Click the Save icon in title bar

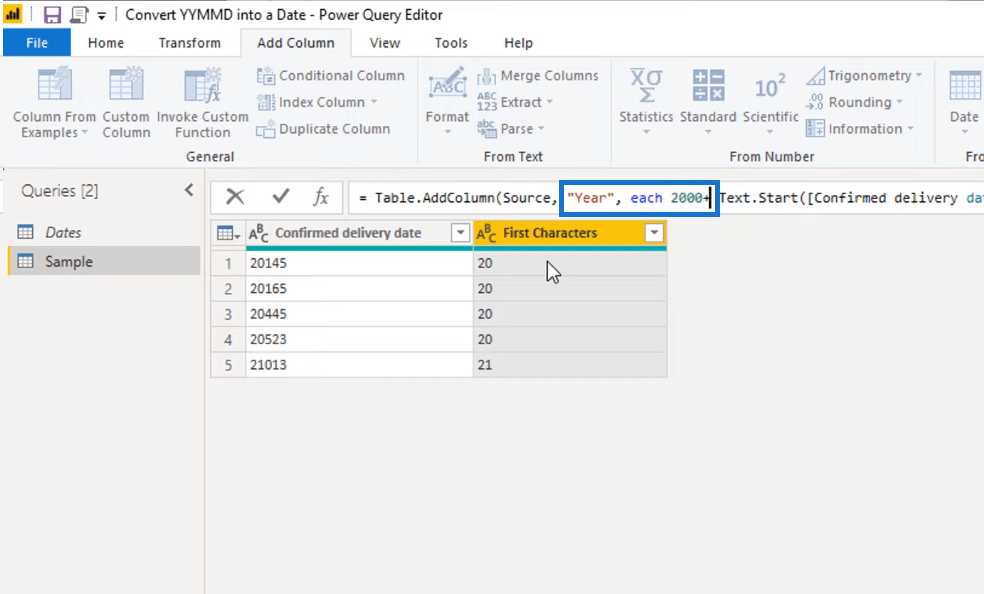click(52, 14)
